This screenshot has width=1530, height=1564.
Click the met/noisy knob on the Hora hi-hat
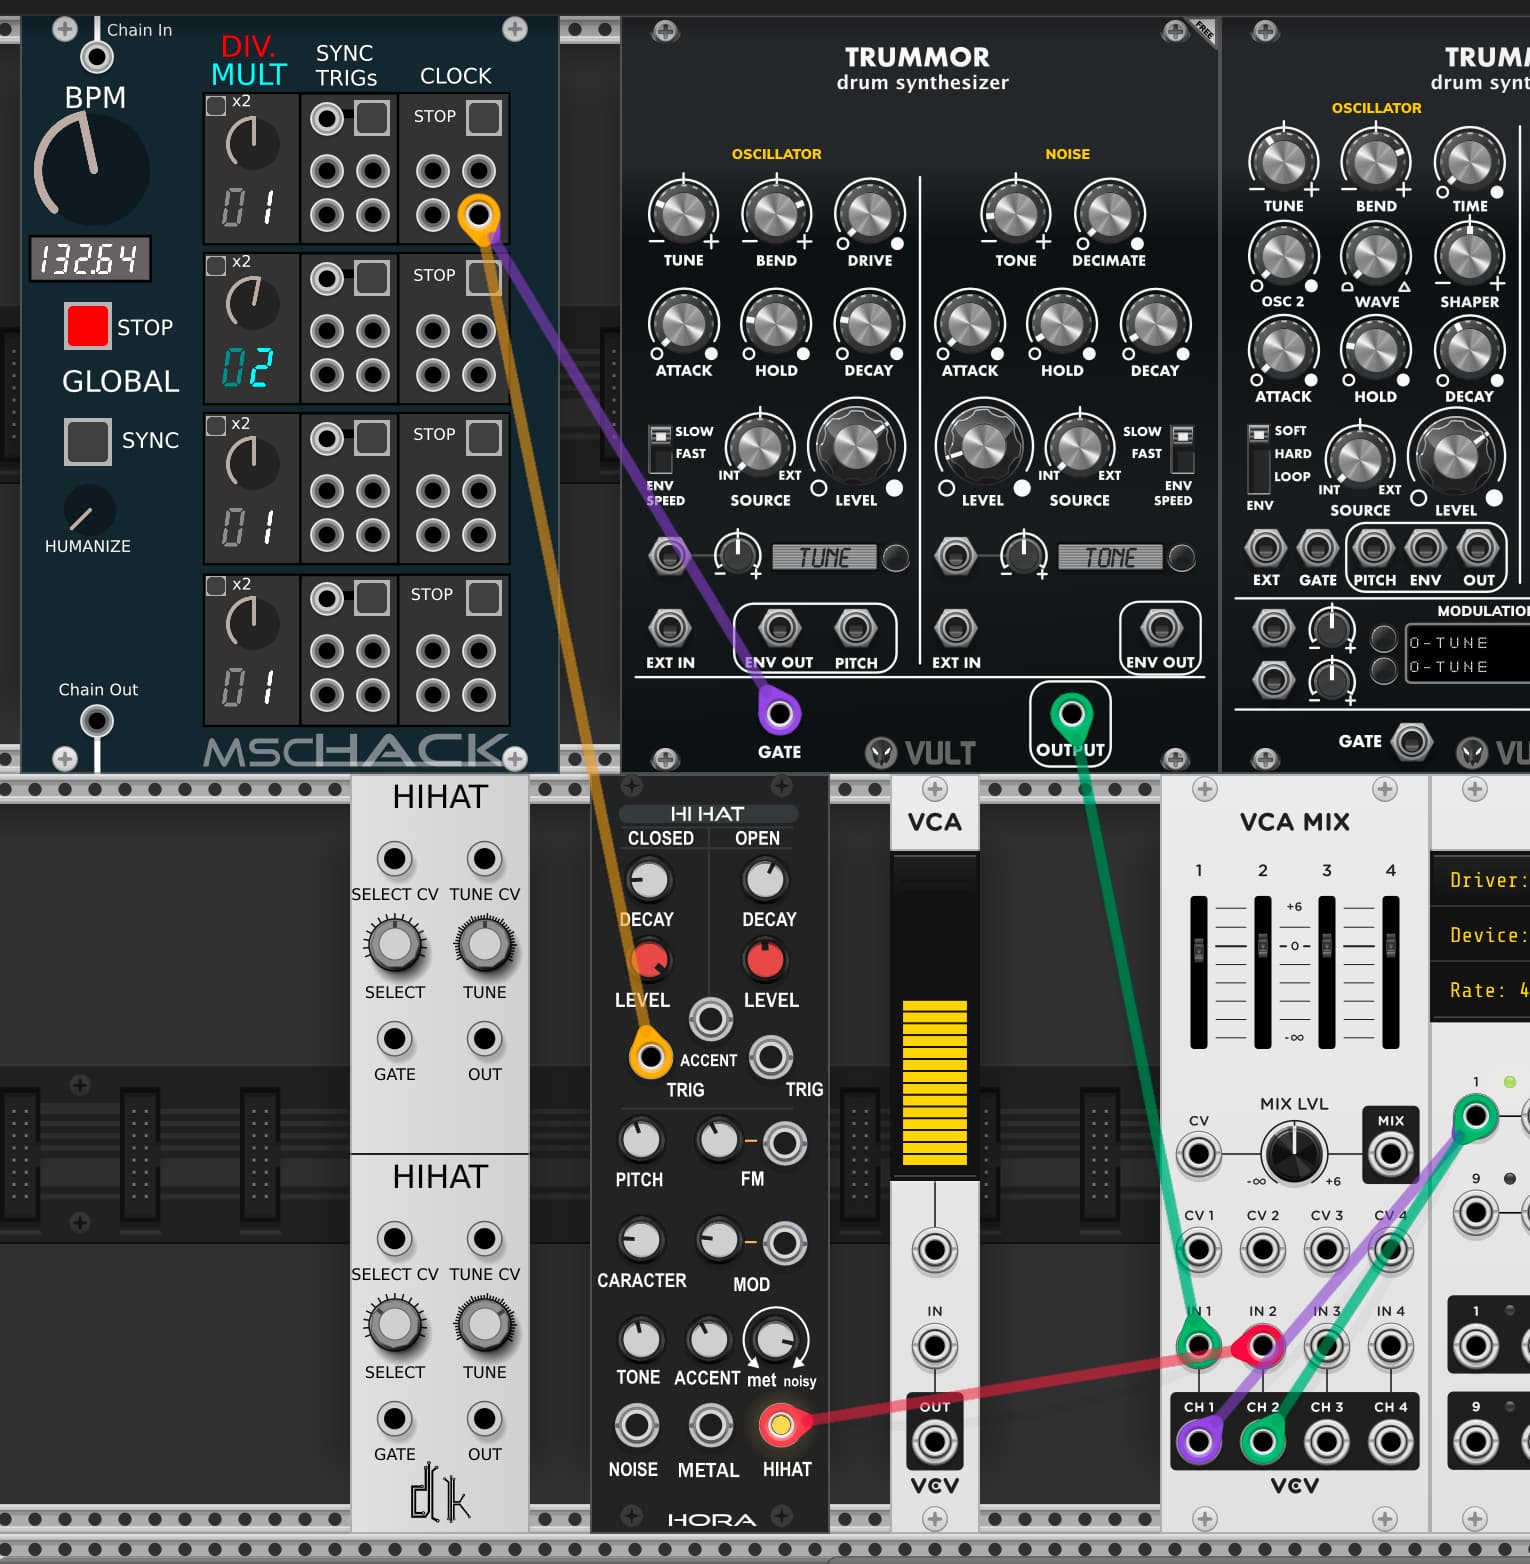775,1338
